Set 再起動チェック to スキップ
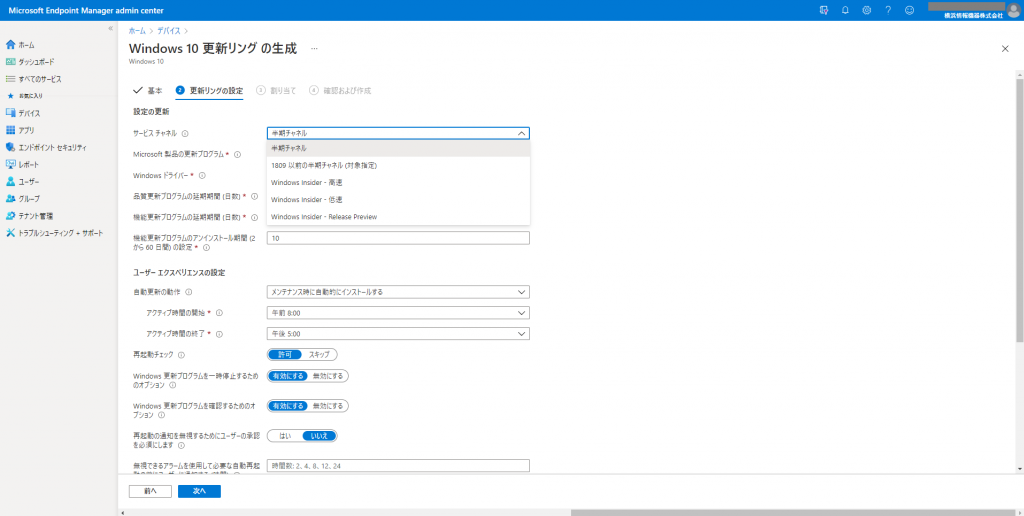1024x516 pixels. click(319, 355)
